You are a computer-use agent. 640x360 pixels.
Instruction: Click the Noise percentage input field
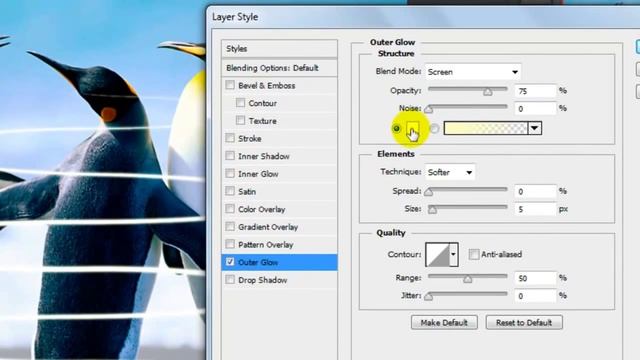535,109
